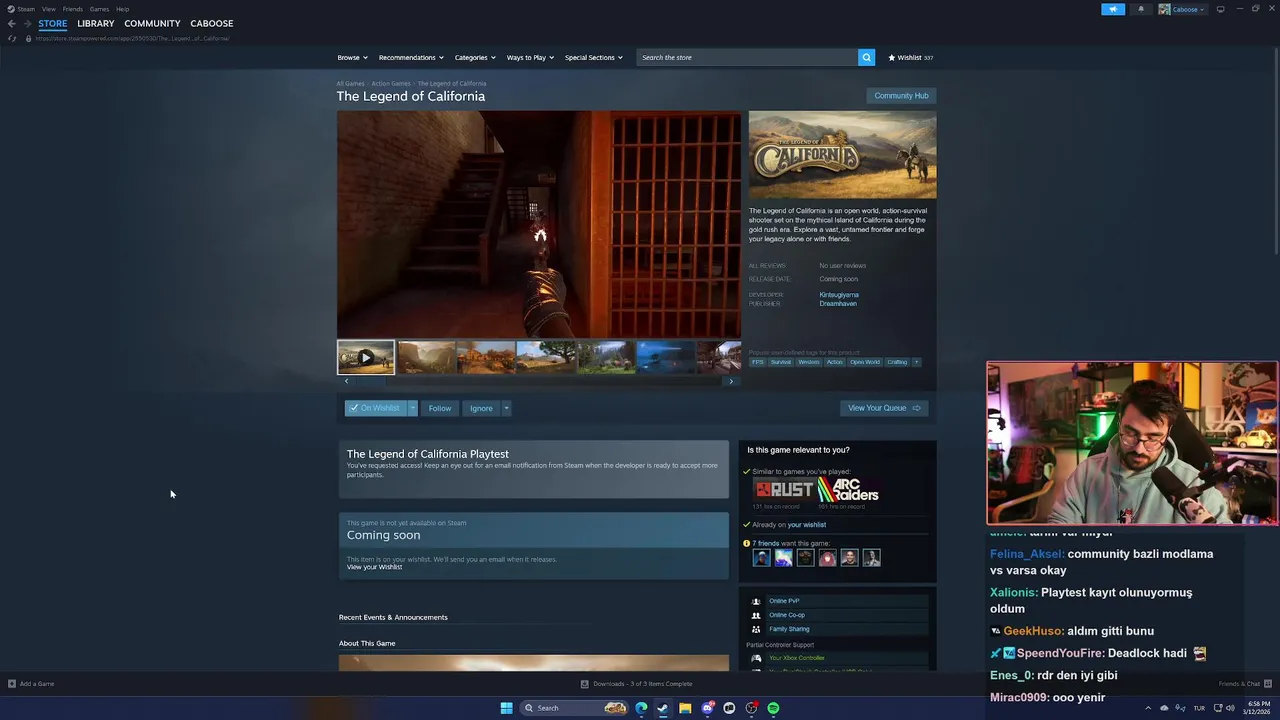The width and height of the screenshot is (1280, 720).
Task: Click the ARC Raiders game logo
Action: [x=848, y=490]
